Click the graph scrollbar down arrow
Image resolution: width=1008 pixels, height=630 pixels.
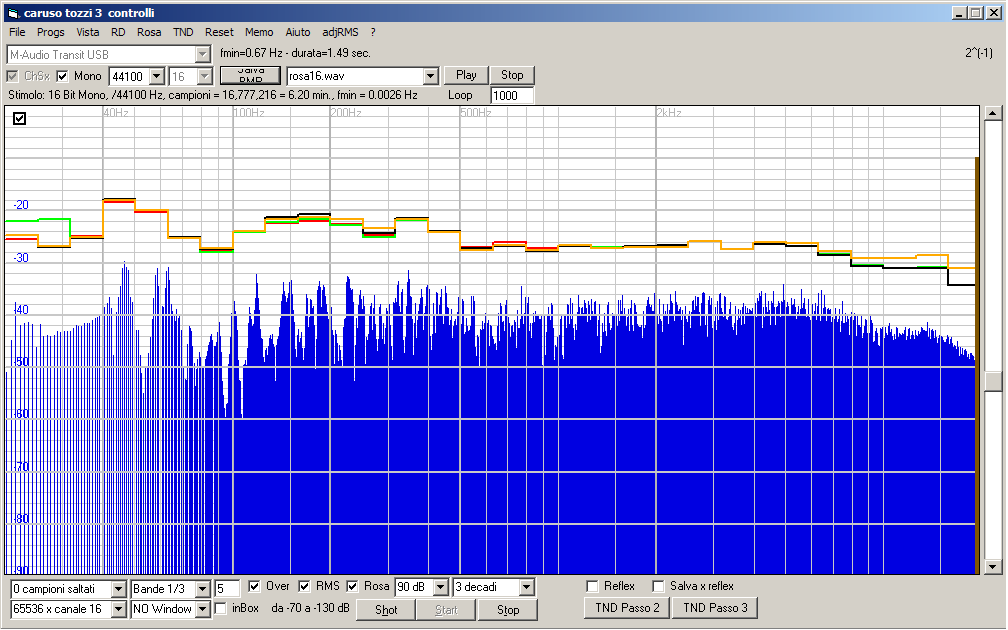993,567
